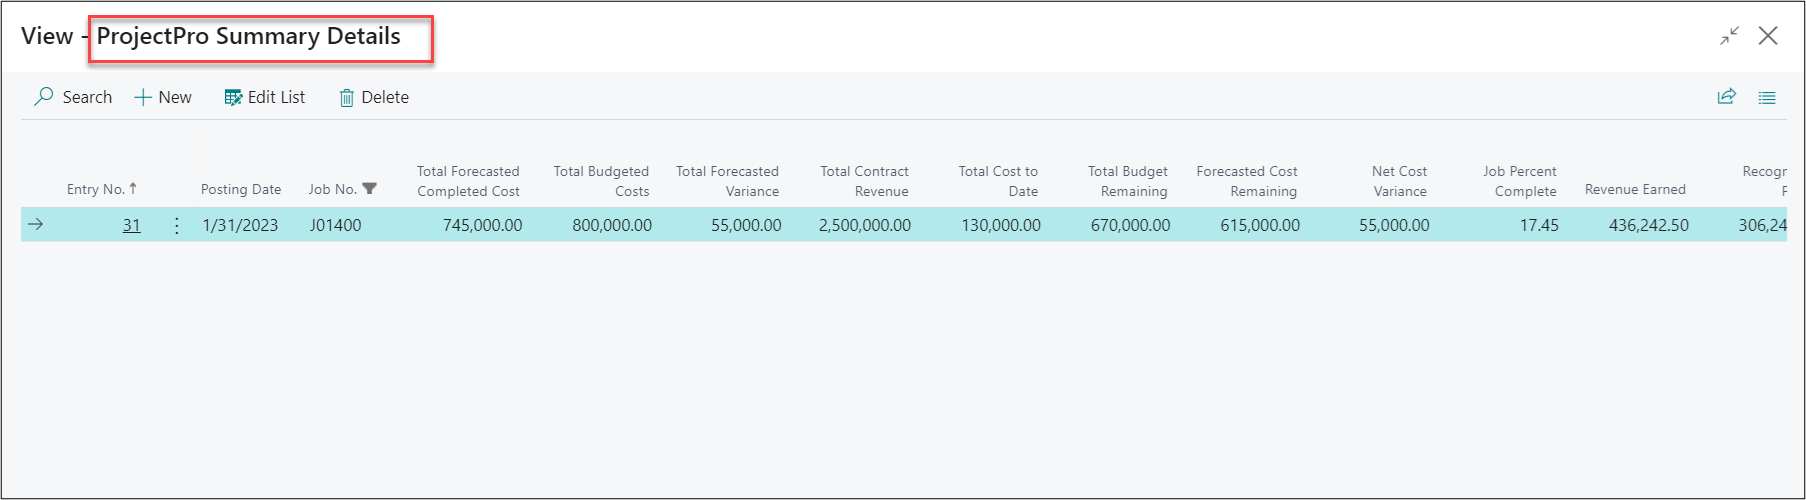This screenshot has height=500, width=1806.
Task: Select row using the arrow indicator
Action: 36,225
